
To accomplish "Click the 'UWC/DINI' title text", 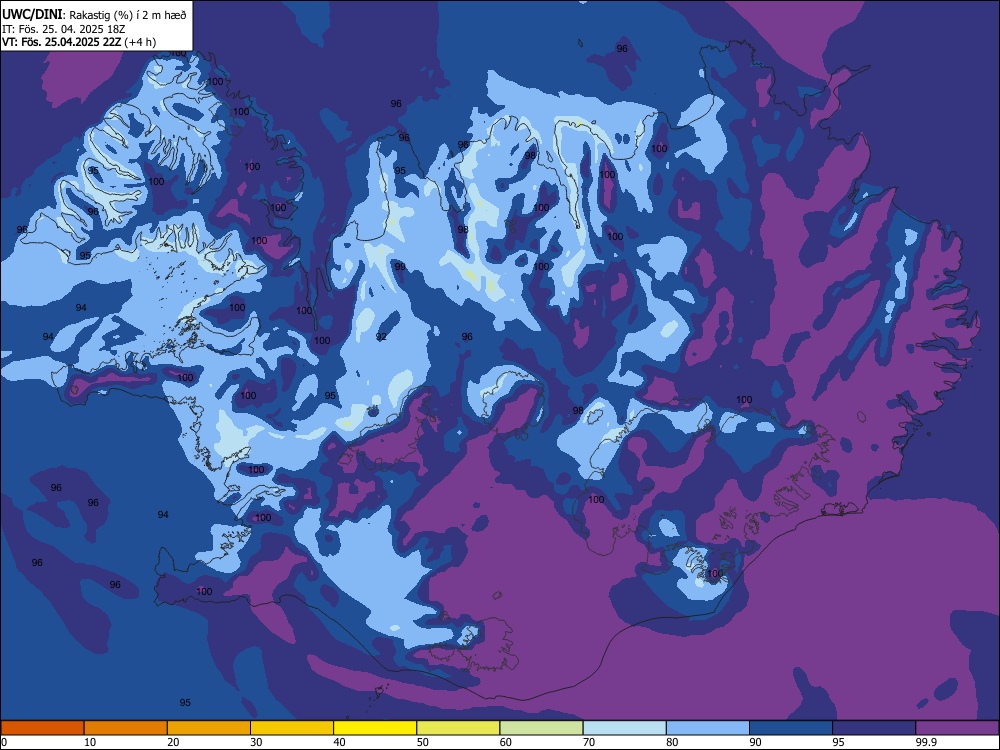I will [32, 14].
